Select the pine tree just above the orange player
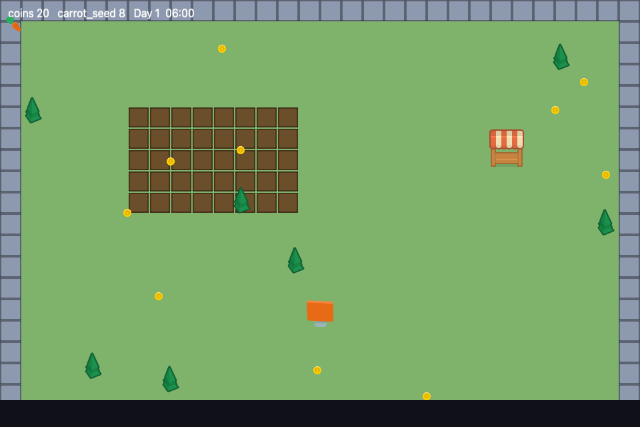 (296, 260)
